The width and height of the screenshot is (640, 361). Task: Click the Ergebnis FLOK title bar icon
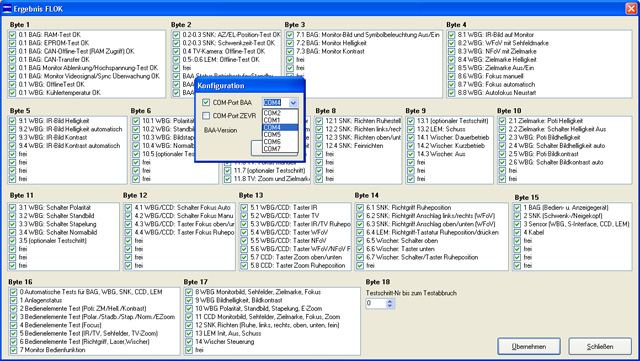(7, 9)
